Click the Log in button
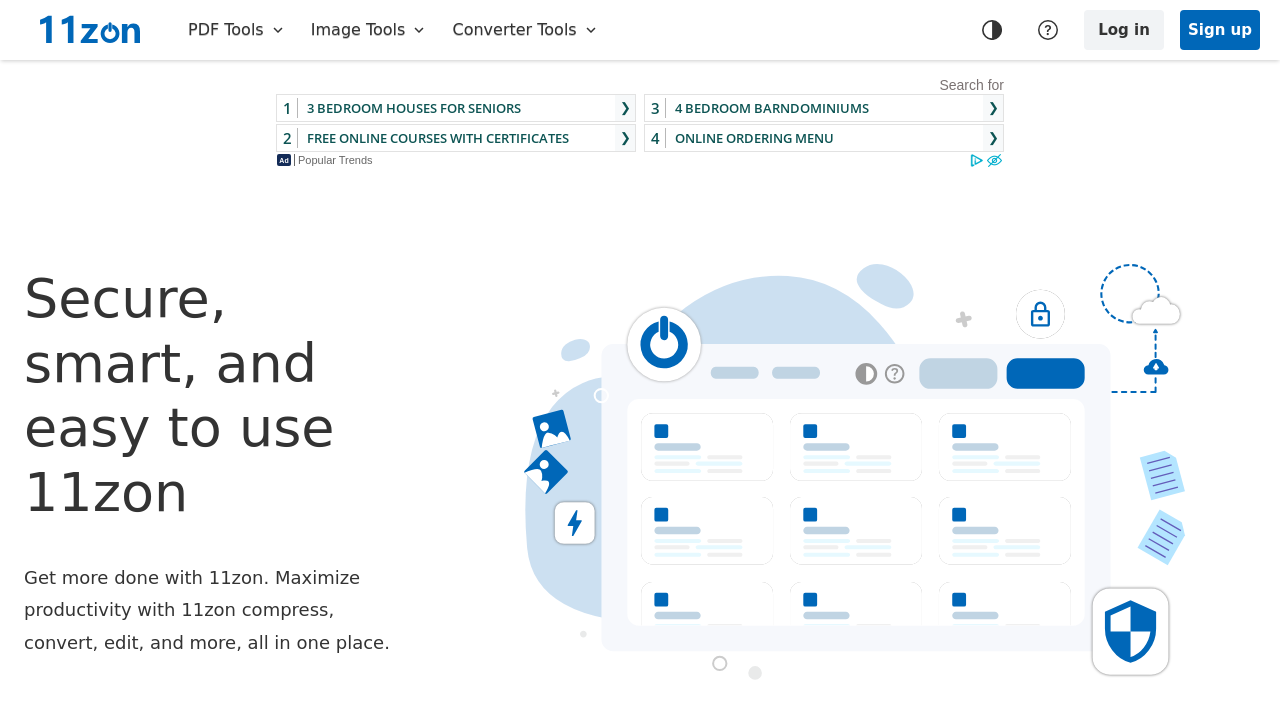Screen dimensions: 1280x720 tap(1124, 30)
